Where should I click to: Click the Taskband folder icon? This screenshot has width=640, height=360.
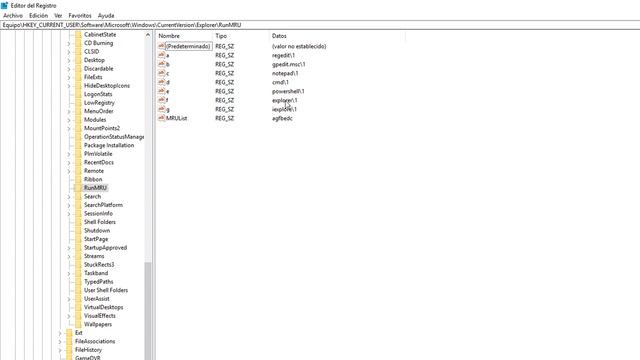tap(78, 273)
